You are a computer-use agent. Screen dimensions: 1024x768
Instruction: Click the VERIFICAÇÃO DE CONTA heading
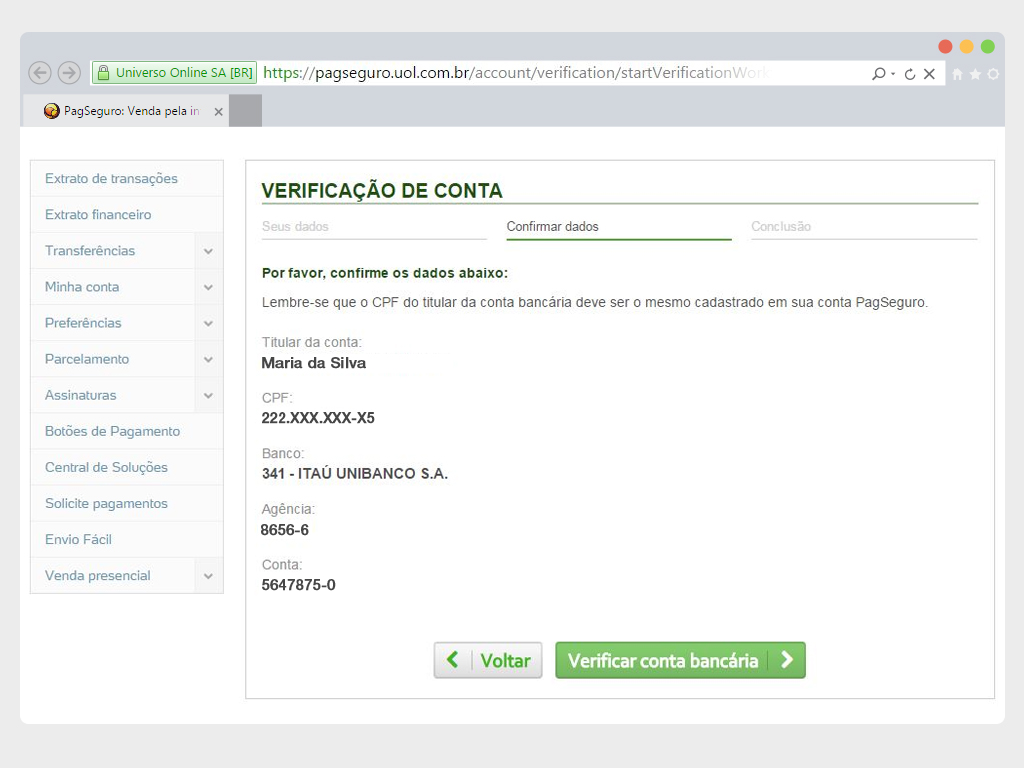tap(382, 191)
